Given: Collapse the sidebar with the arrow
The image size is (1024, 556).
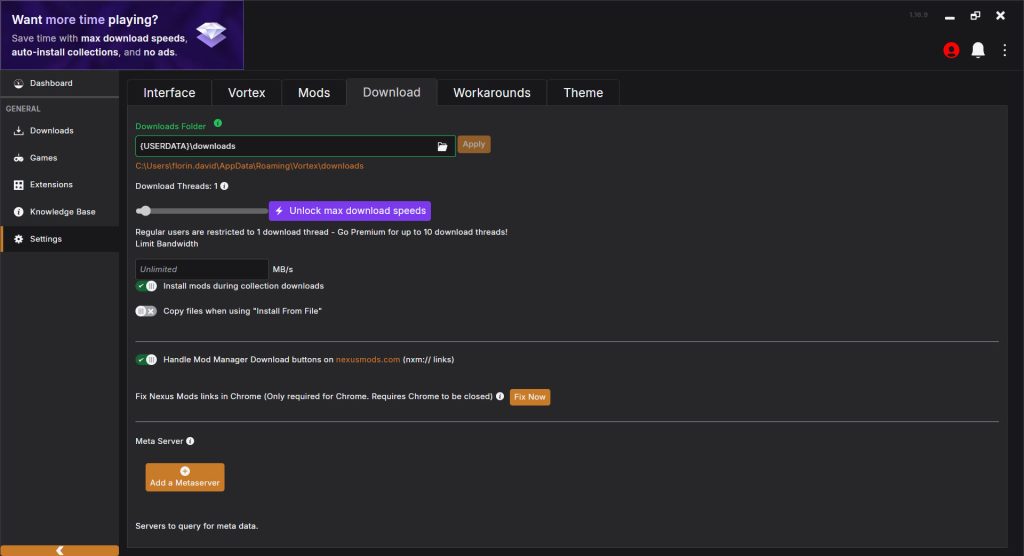Looking at the screenshot, I should [59, 550].
